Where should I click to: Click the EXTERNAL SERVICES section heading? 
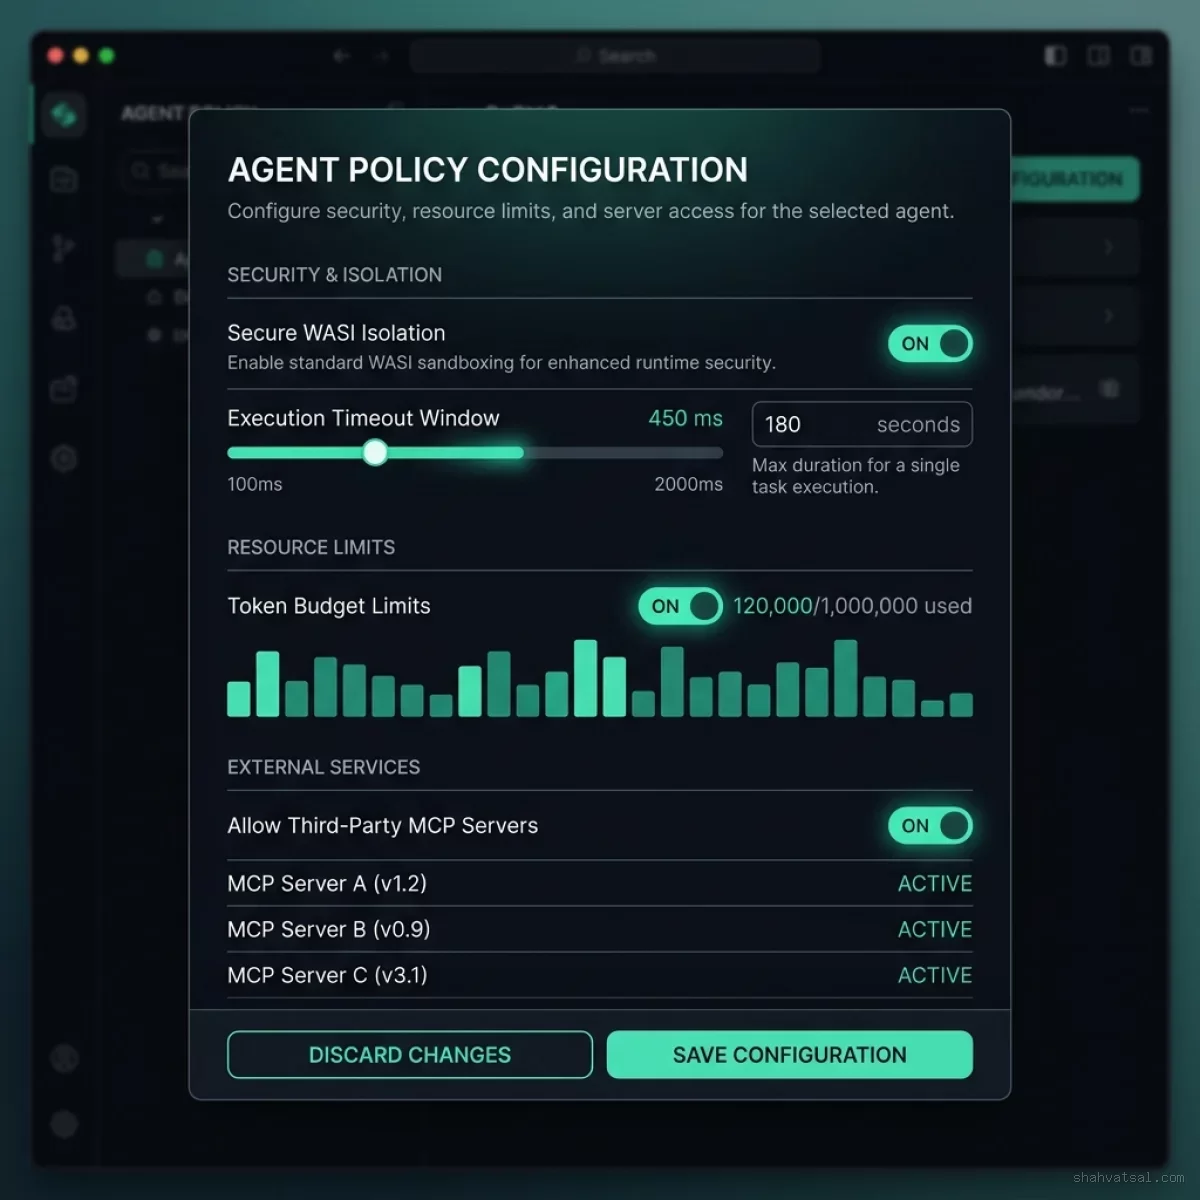(x=324, y=768)
